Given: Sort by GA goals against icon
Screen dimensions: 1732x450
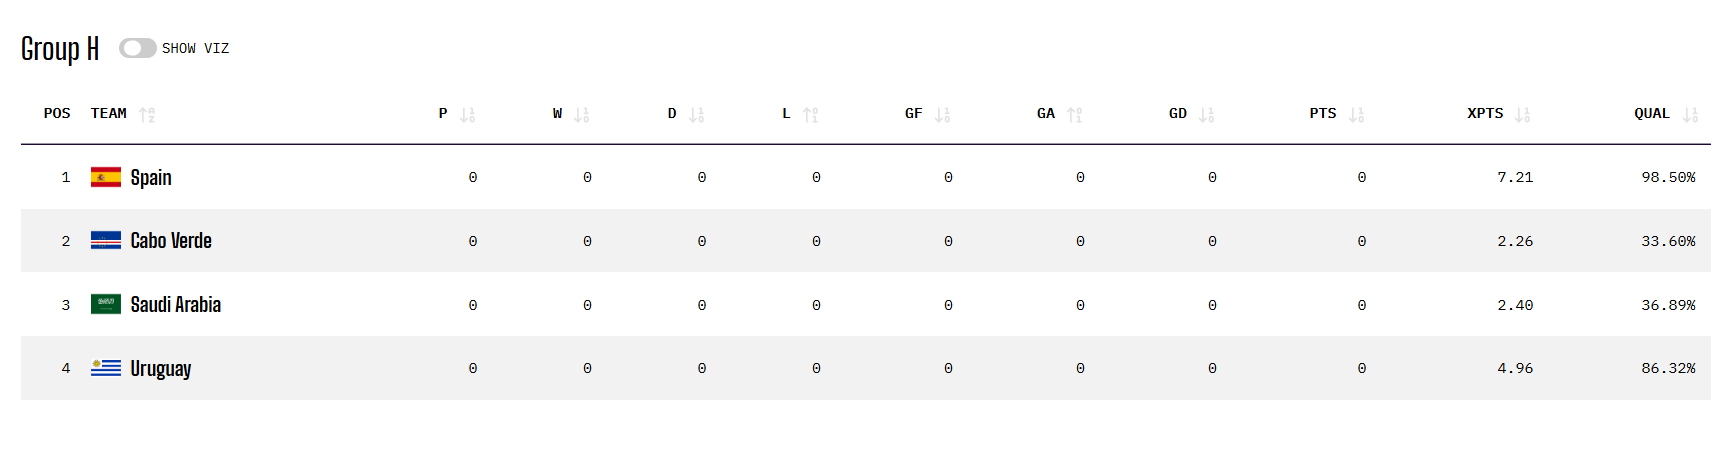Looking at the screenshot, I should click(x=1074, y=115).
